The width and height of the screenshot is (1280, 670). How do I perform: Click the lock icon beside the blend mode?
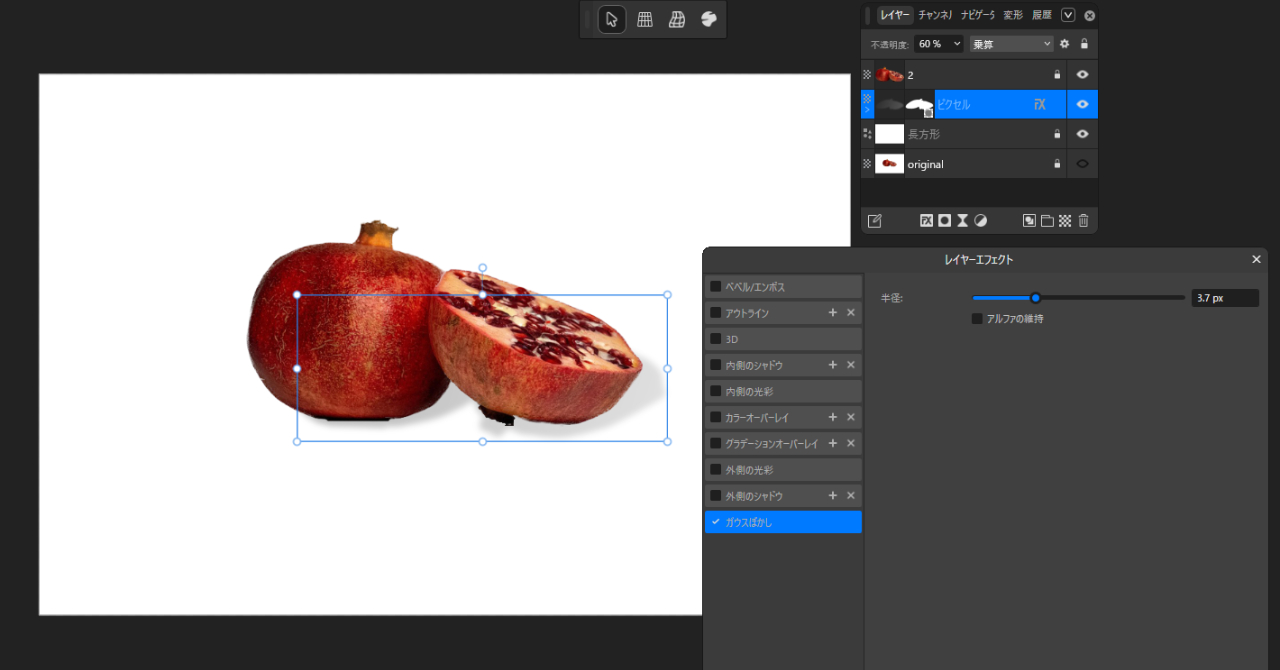click(x=1084, y=44)
